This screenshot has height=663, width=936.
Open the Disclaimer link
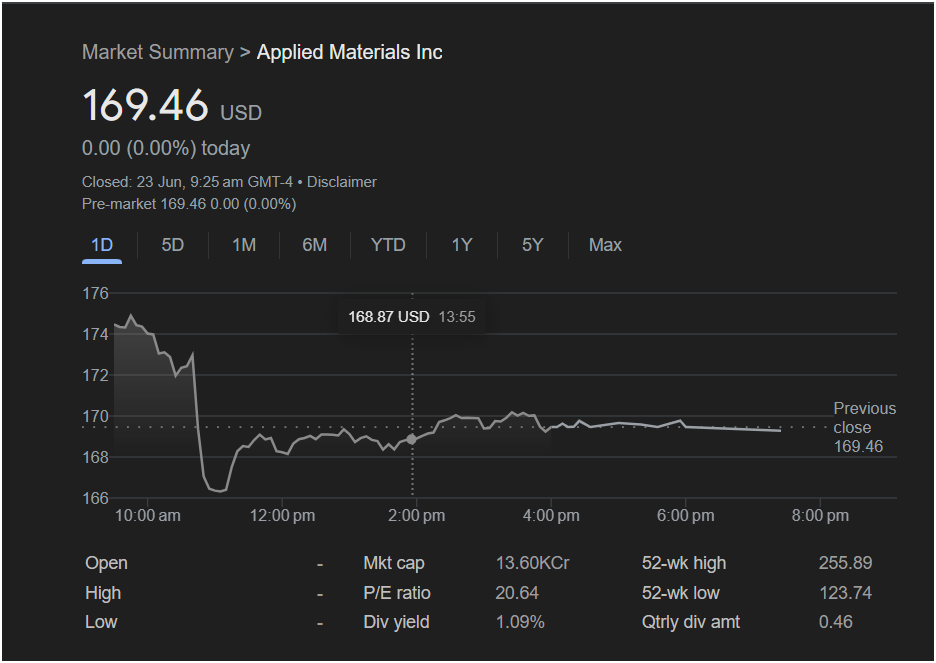[x=341, y=182]
